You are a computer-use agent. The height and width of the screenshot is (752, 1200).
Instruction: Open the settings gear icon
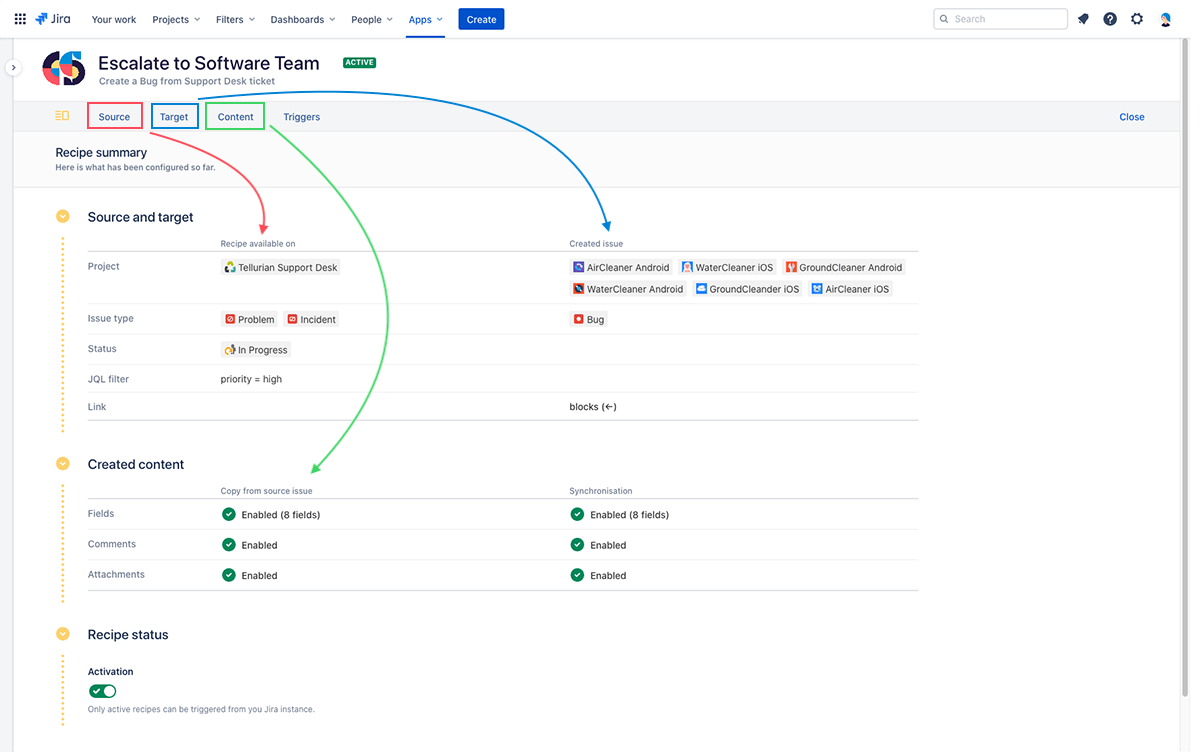pyautogui.click(x=1137, y=19)
